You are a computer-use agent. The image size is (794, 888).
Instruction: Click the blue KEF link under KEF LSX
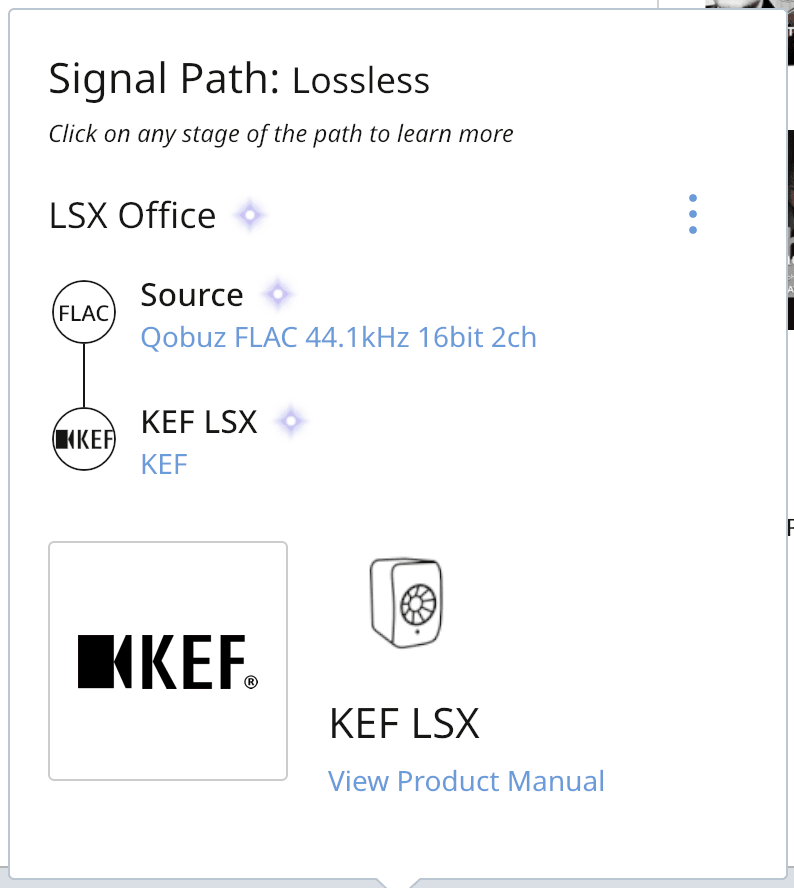tap(164, 464)
